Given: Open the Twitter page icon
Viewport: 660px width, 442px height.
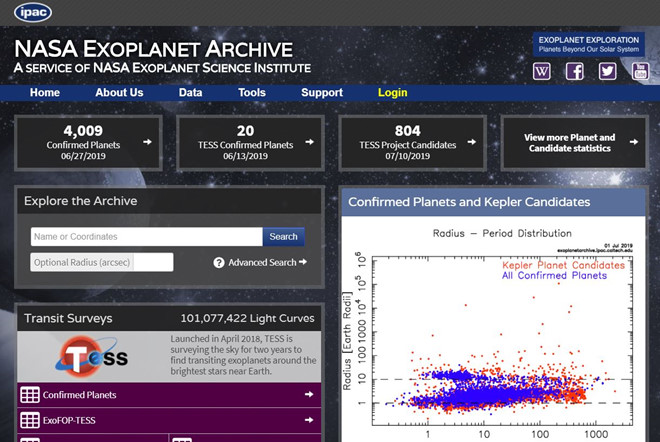Looking at the screenshot, I should [x=608, y=71].
